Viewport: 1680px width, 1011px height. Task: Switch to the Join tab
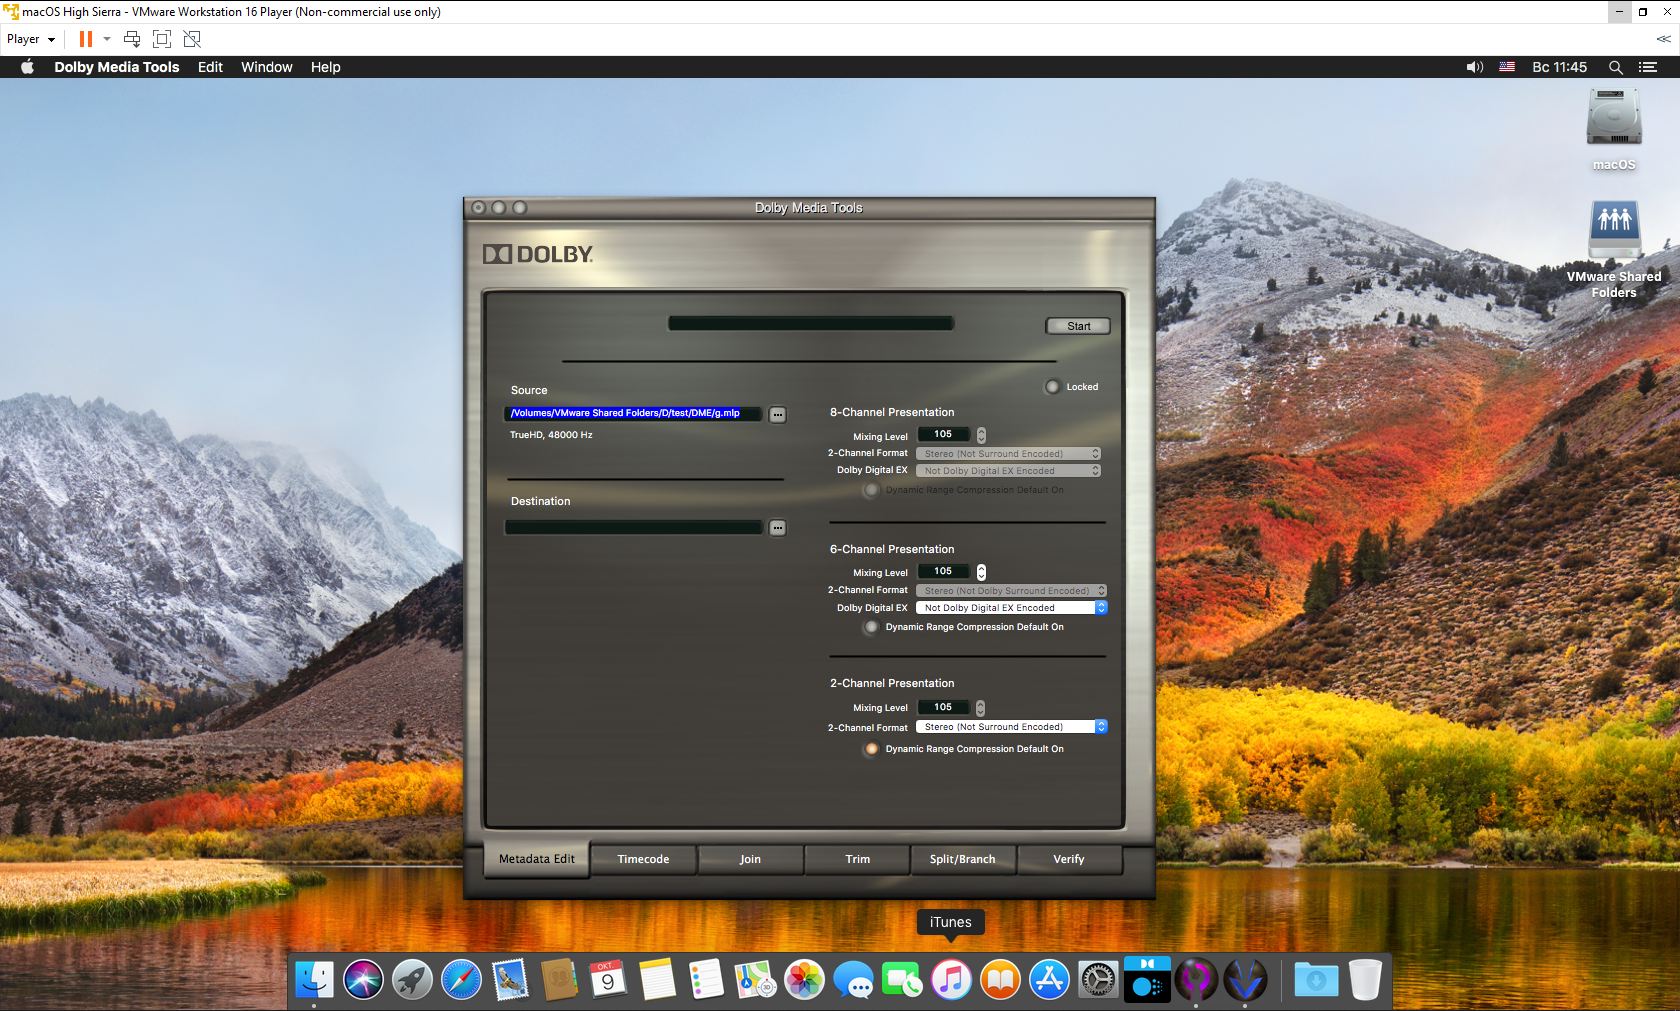(750, 859)
